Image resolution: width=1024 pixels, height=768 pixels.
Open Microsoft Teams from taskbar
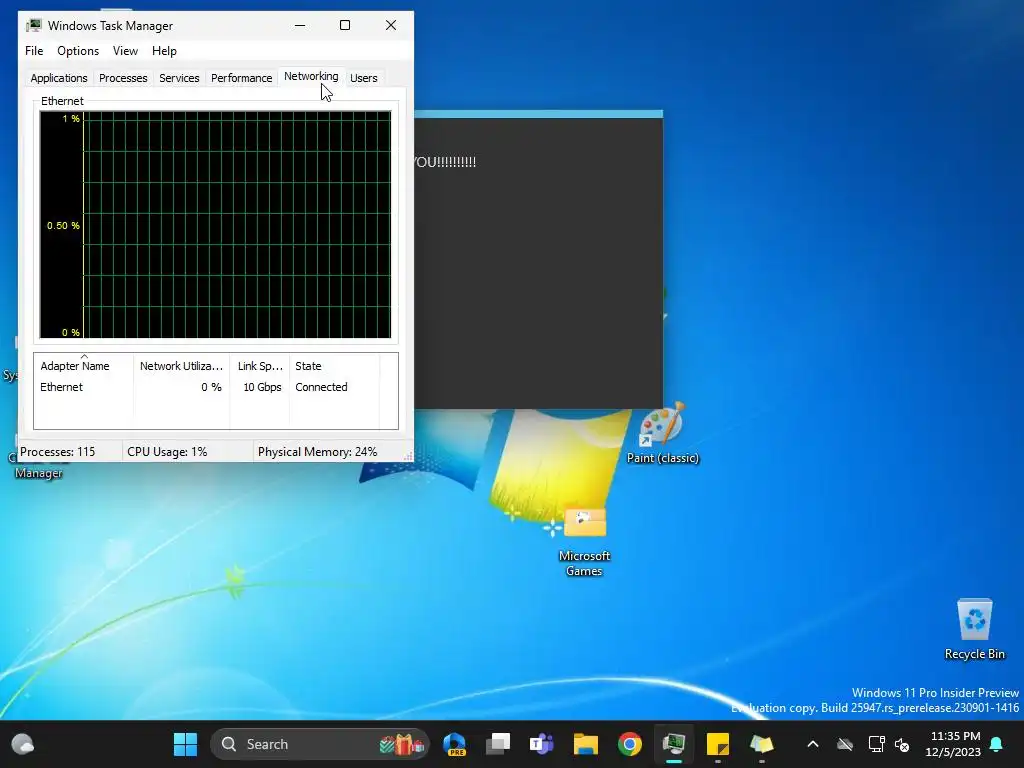tap(541, 744)
